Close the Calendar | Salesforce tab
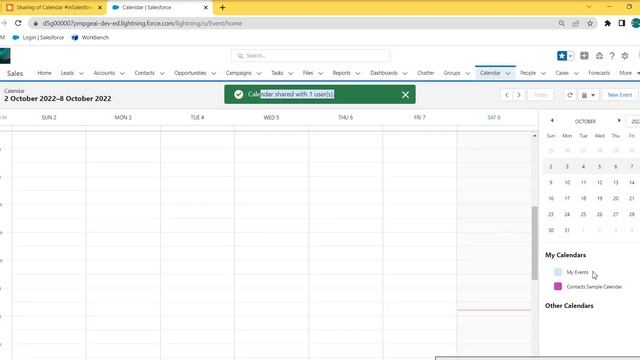The width and height of the screenshot is (640, 360). [206, 7]
